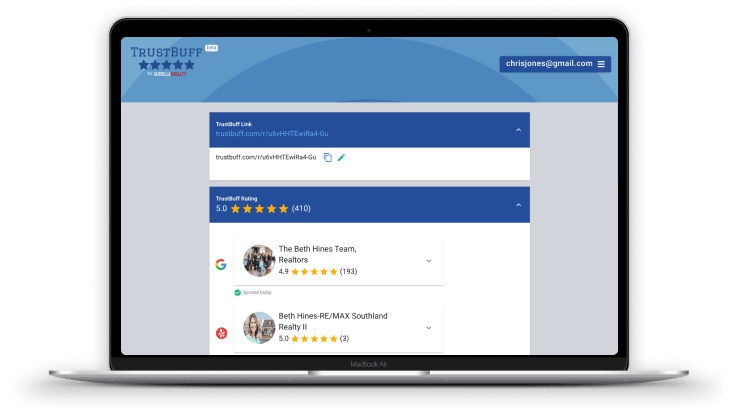Open the chrisjones@gmail.com account menu
The height and width of the screenshot is (413, 738).
tap(555, 64)
